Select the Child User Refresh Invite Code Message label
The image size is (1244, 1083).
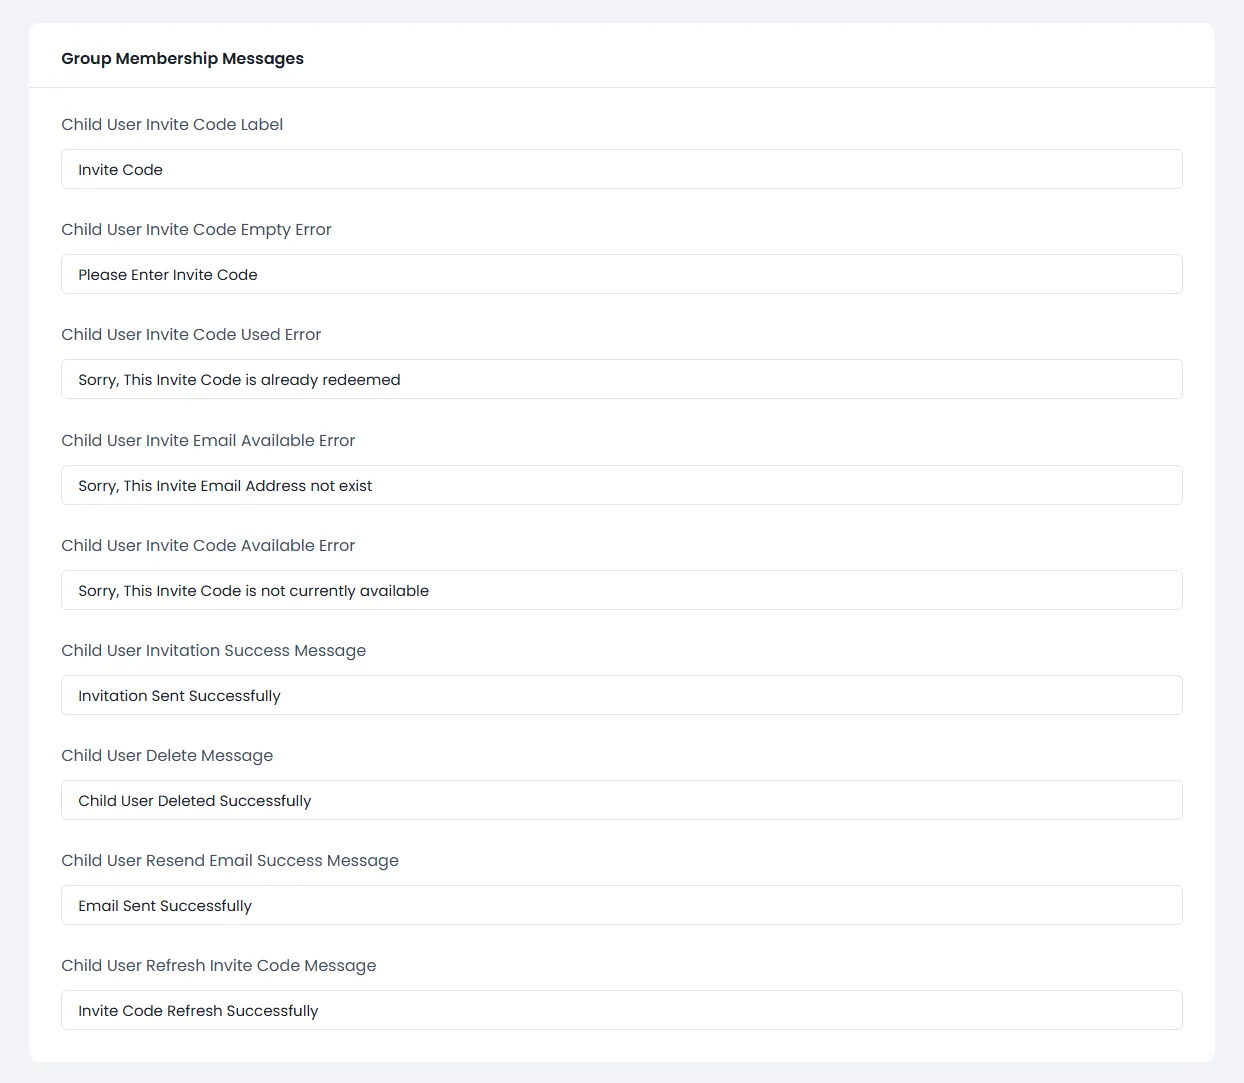(x=218, y=965)
